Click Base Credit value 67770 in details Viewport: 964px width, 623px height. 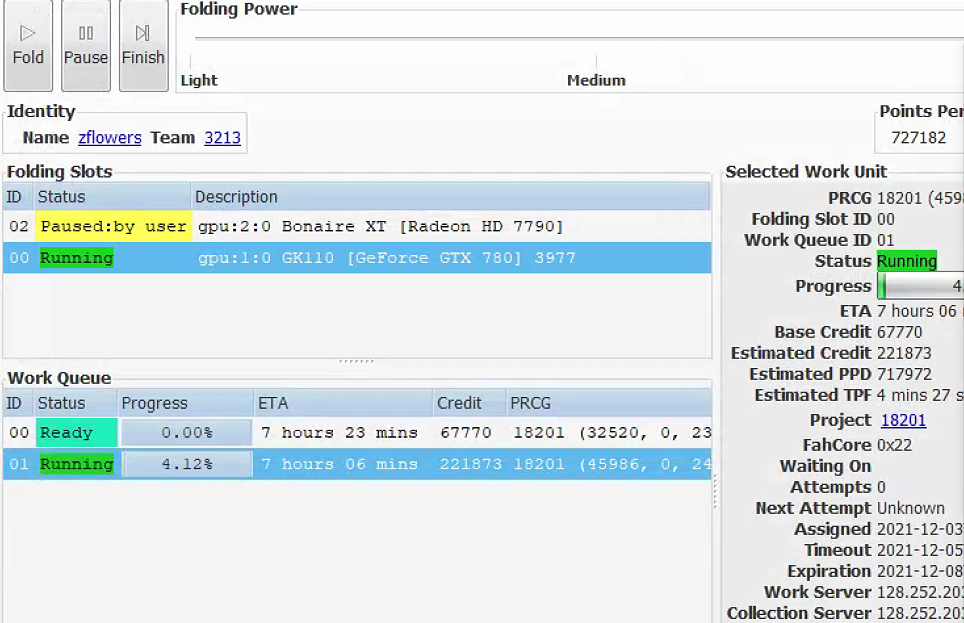tap(899, 332)
